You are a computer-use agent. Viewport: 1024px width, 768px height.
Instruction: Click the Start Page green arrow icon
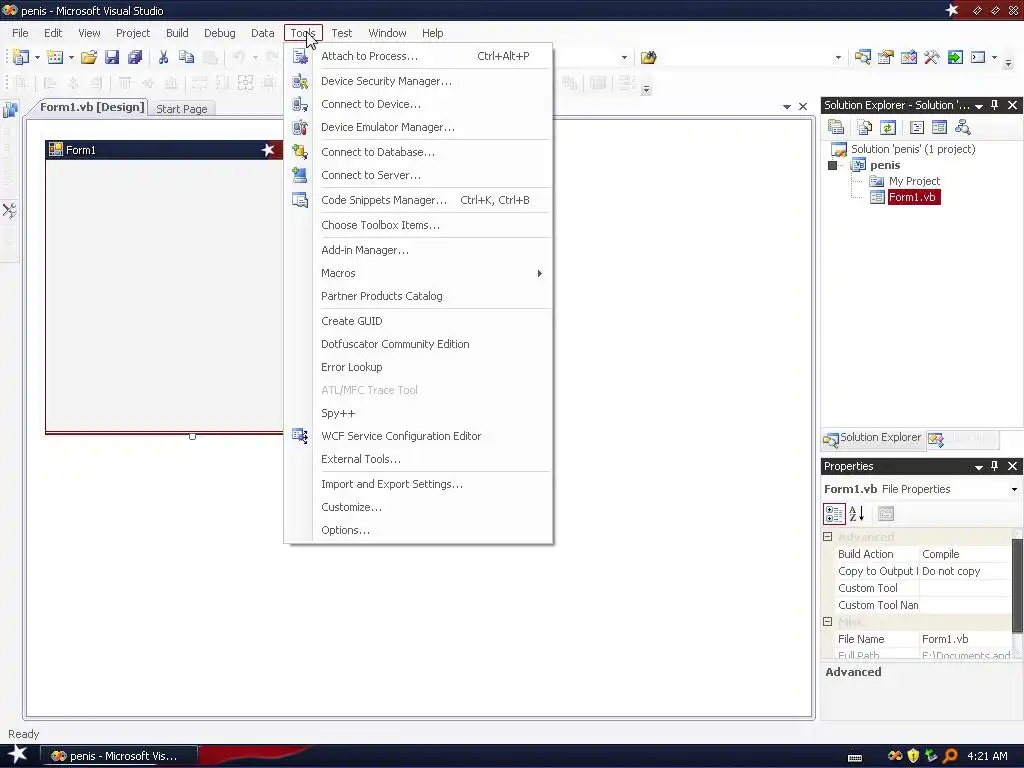pyautogui.click(x=955, y=57)
